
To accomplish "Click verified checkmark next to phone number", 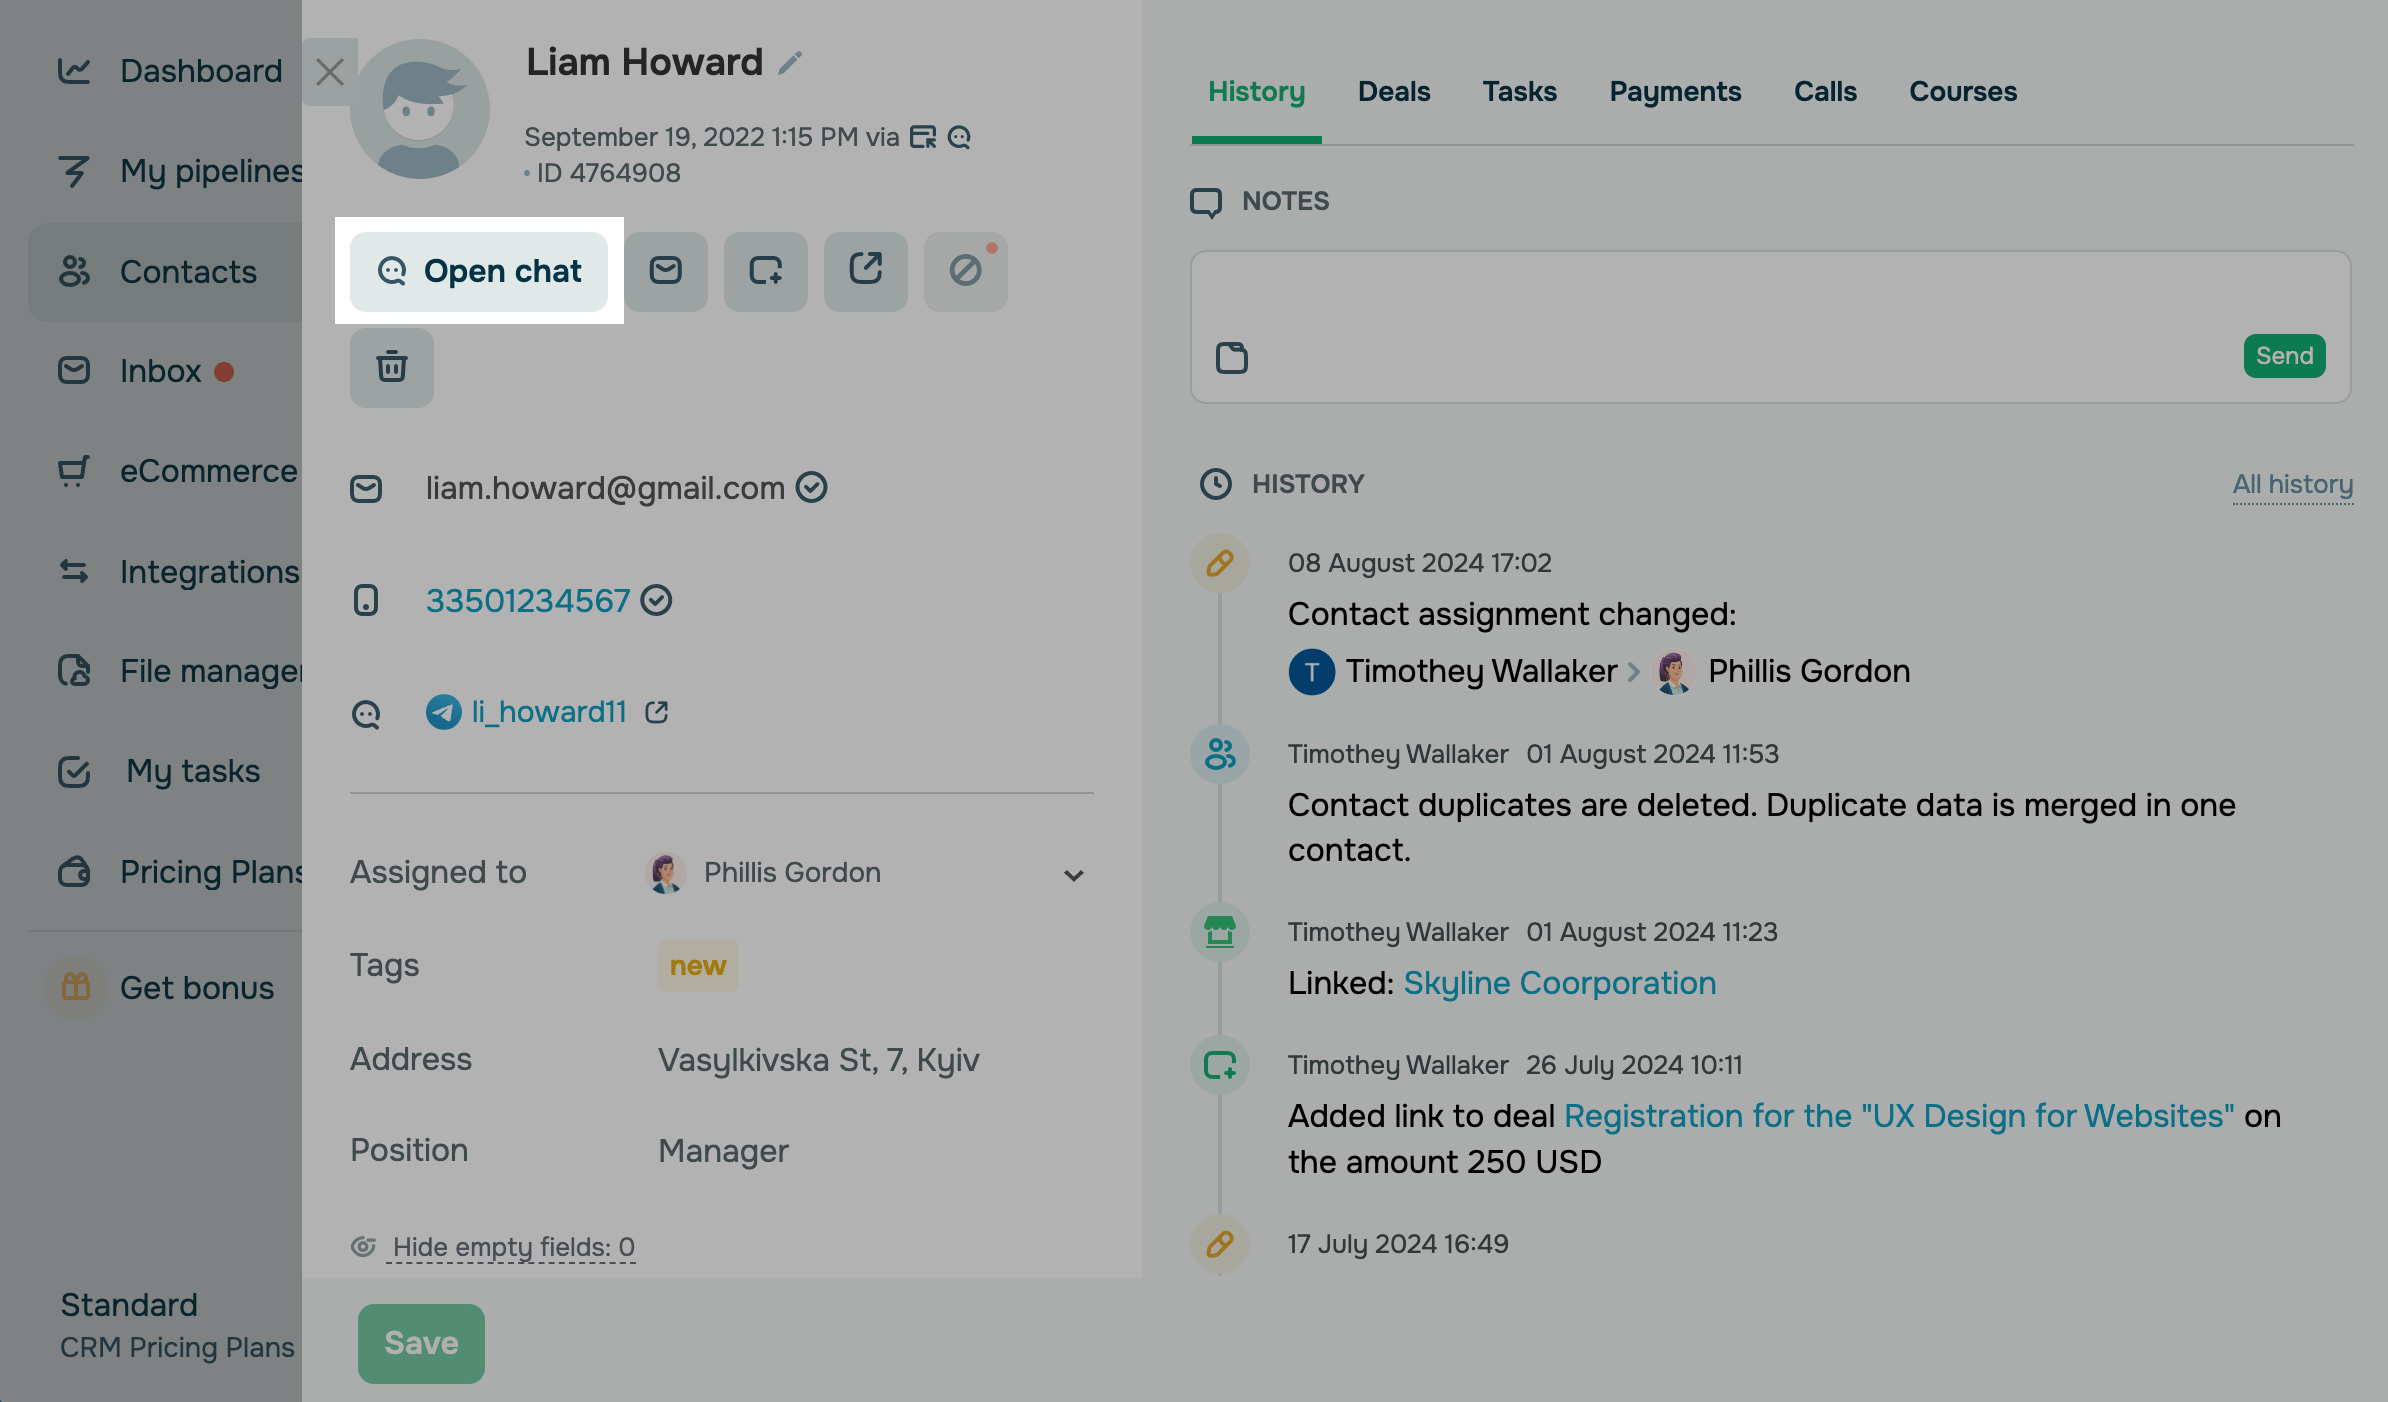I will point(656,600).
